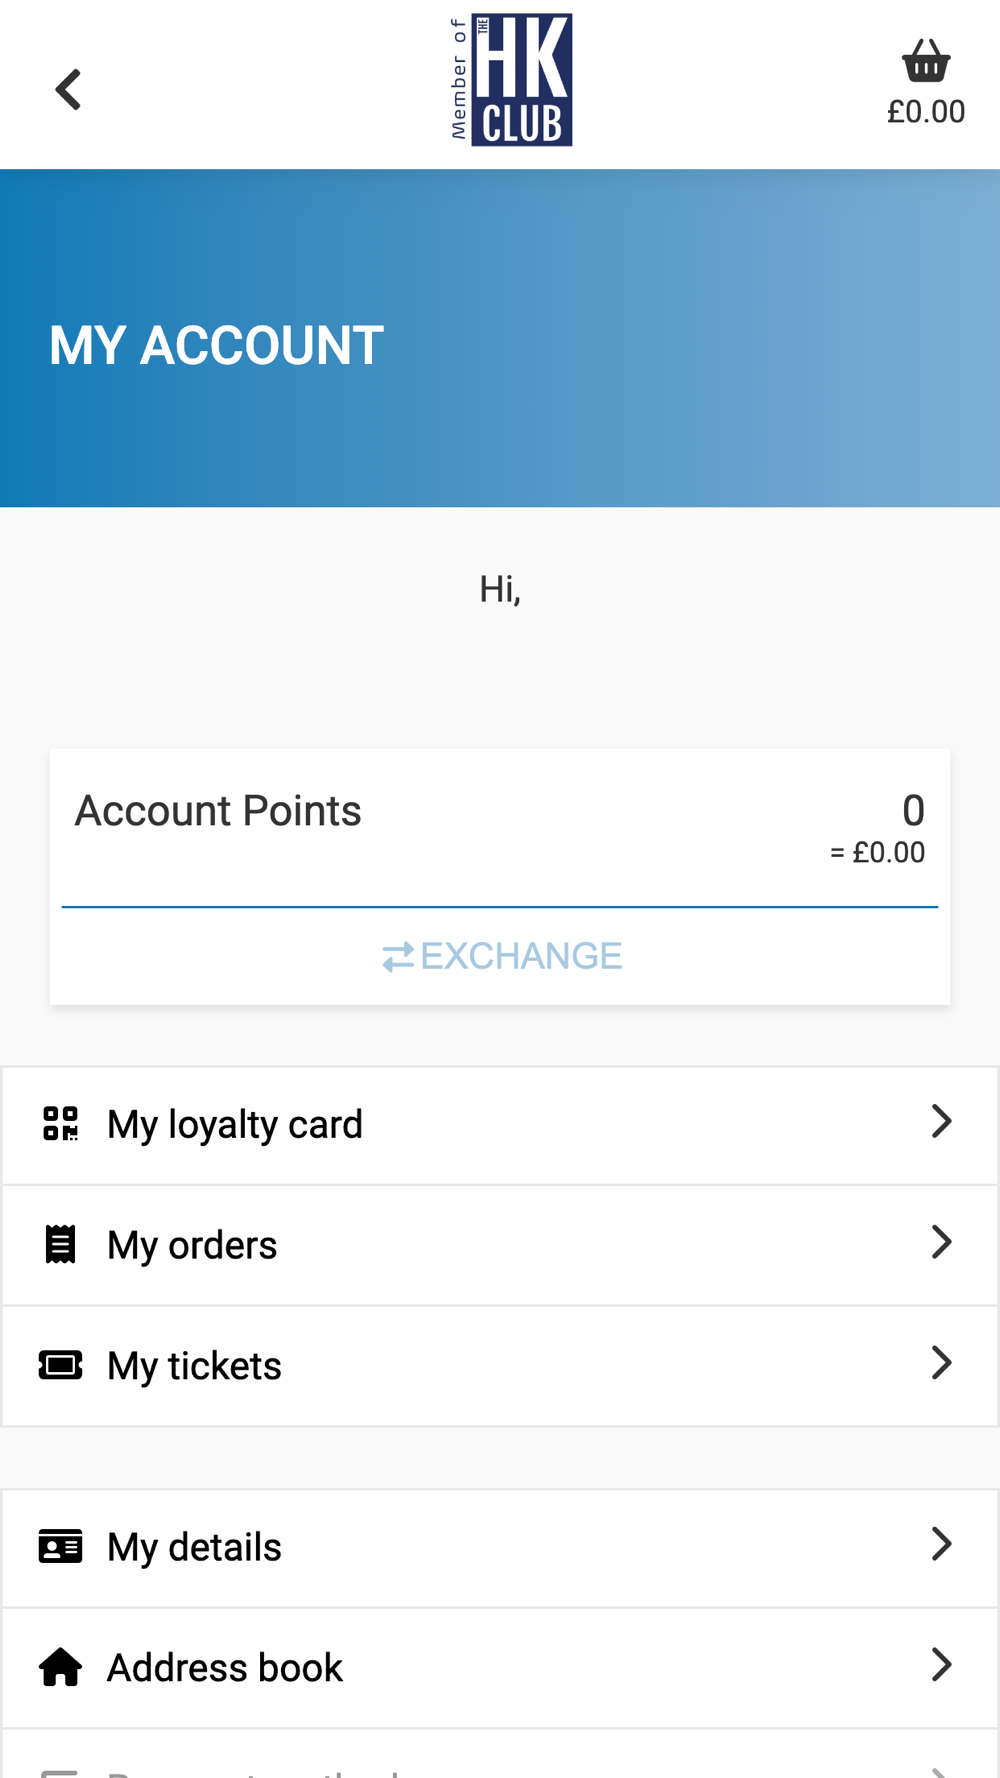Tap the orders receipt icon
1000x1778 pixels.
[x=60, y=1245]
